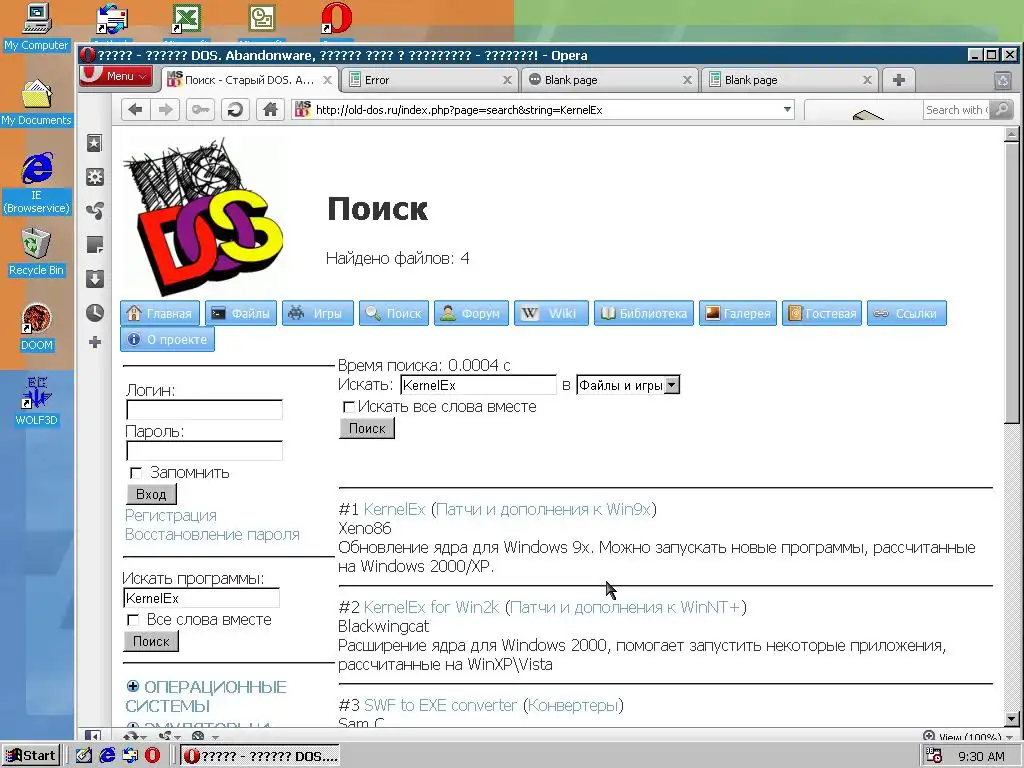
Task: Open a new tab with plus button
Action: pyautogui.click(x=899, y=80)
